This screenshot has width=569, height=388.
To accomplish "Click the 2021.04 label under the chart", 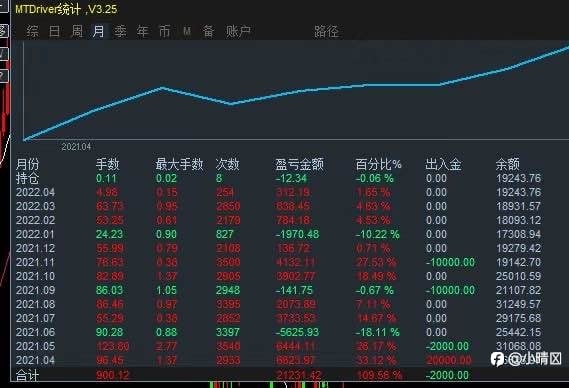I will 76,147.
